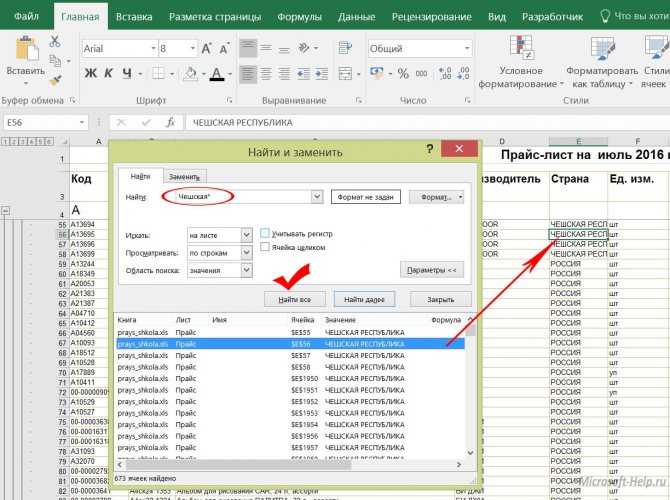
Task: Open the Формат button dropdown arrow
Action: [x=460, y=197]
